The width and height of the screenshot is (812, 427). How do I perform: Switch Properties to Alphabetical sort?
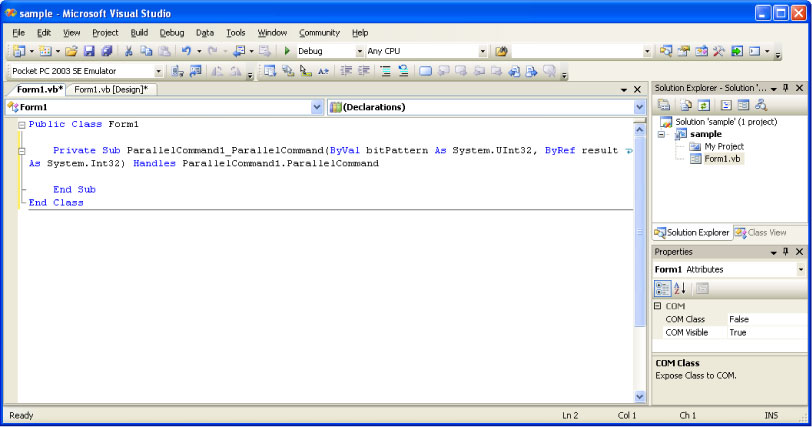[680, 288]
